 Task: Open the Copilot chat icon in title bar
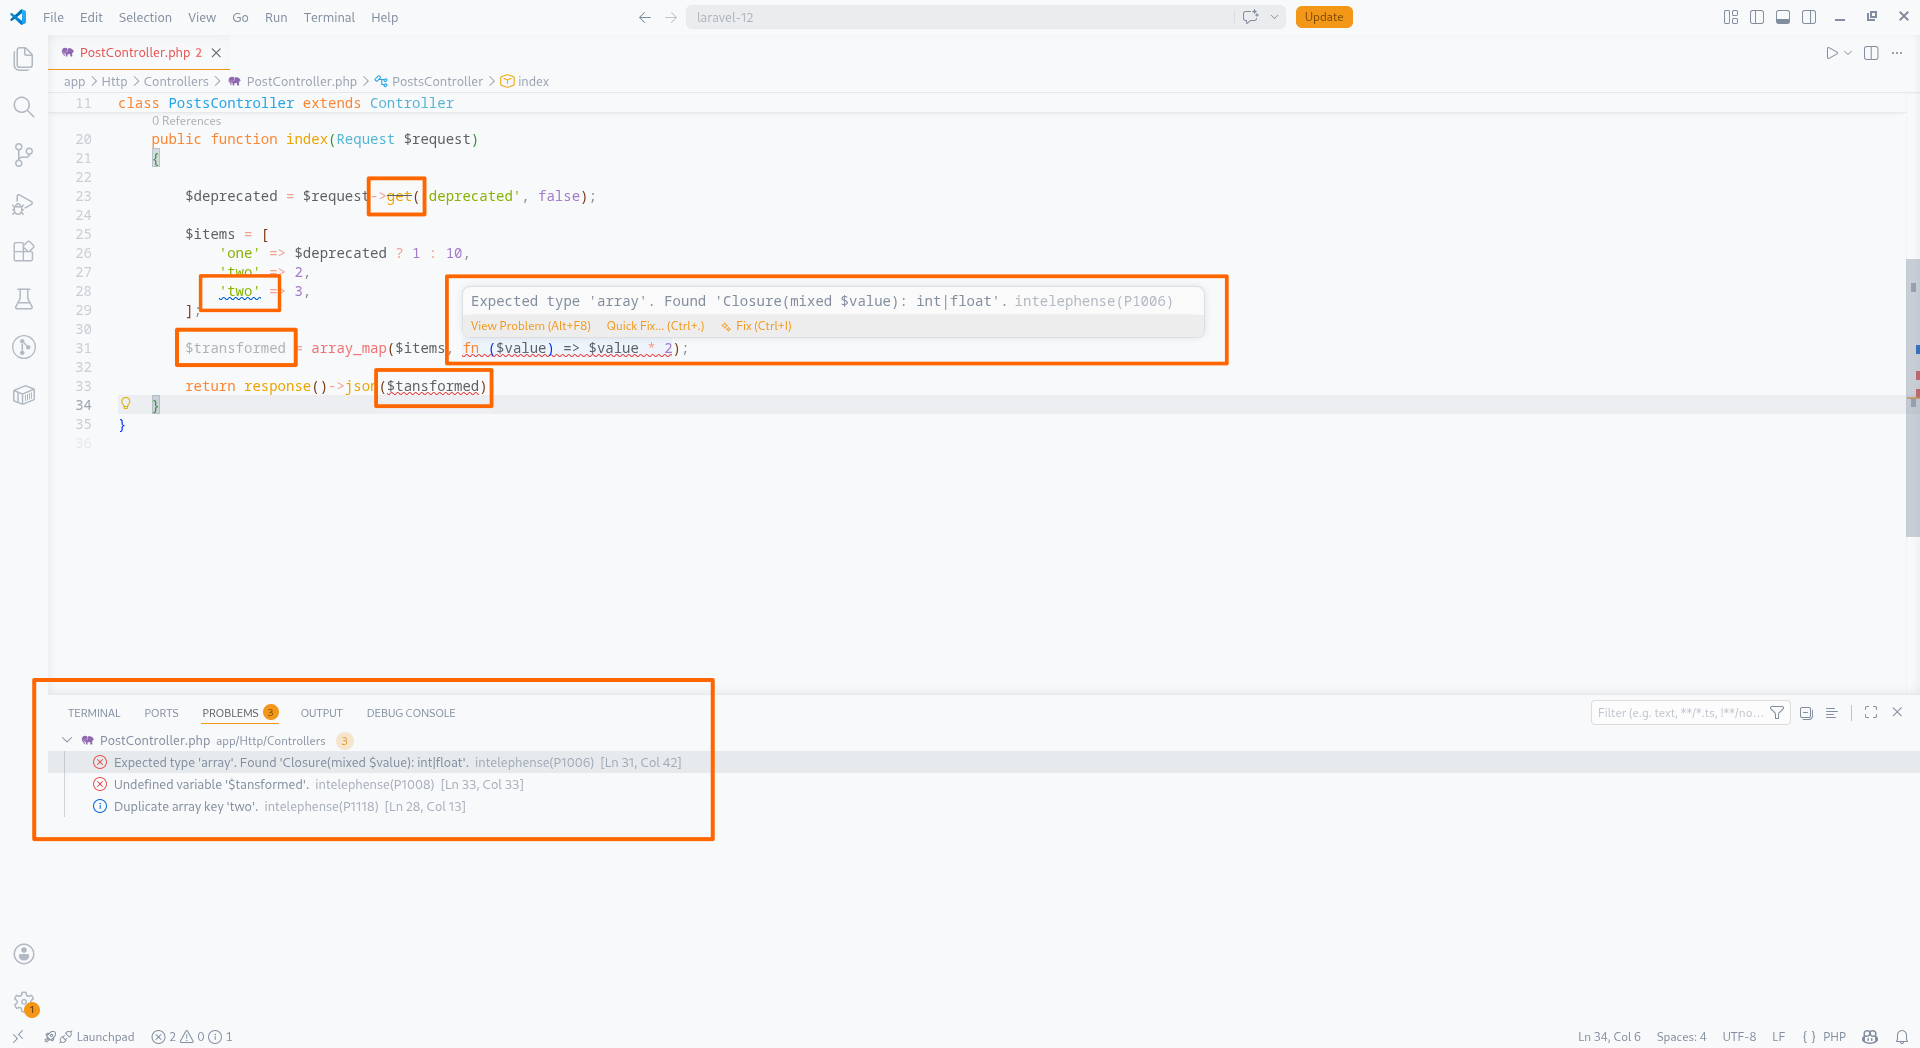pos(1250,17)
